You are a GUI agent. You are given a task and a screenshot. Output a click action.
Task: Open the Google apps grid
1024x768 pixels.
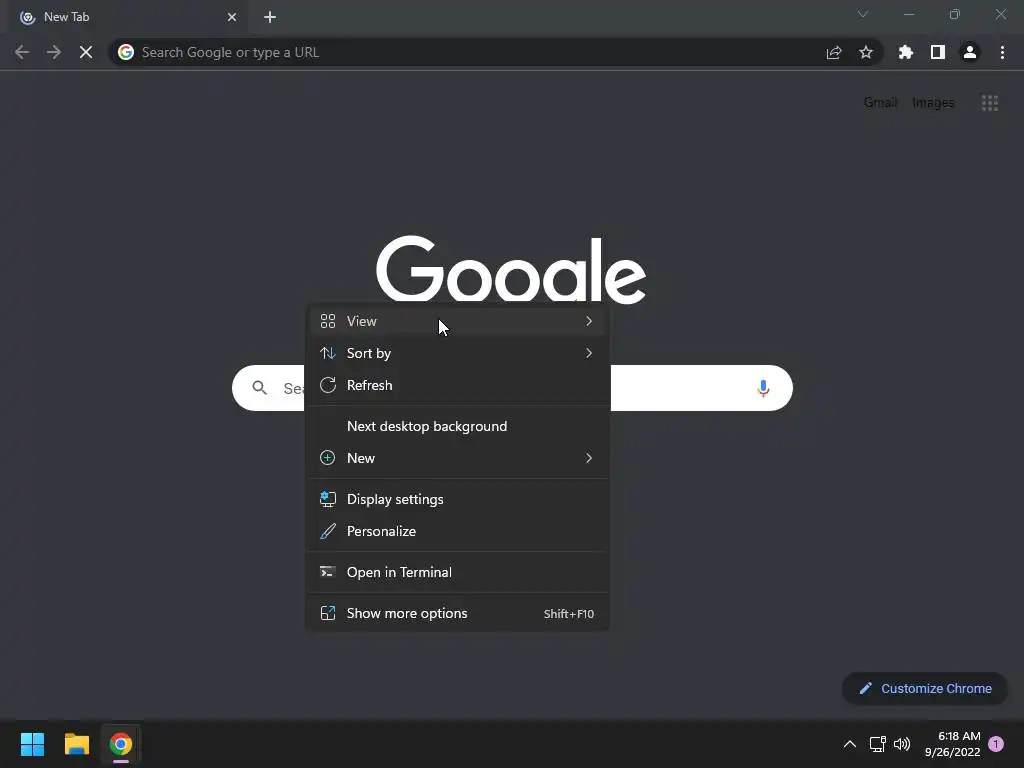pyautogui.click(x=990, y=103)
